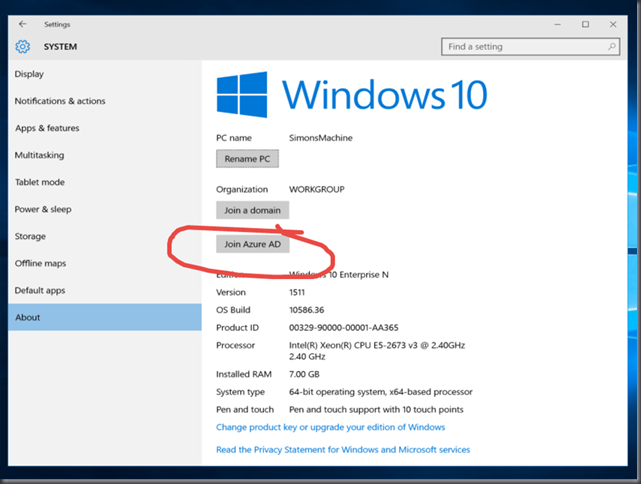Click Installed RAM value 7.00 GB
Viewport: 641px width, 484px height.
(304, 374)
